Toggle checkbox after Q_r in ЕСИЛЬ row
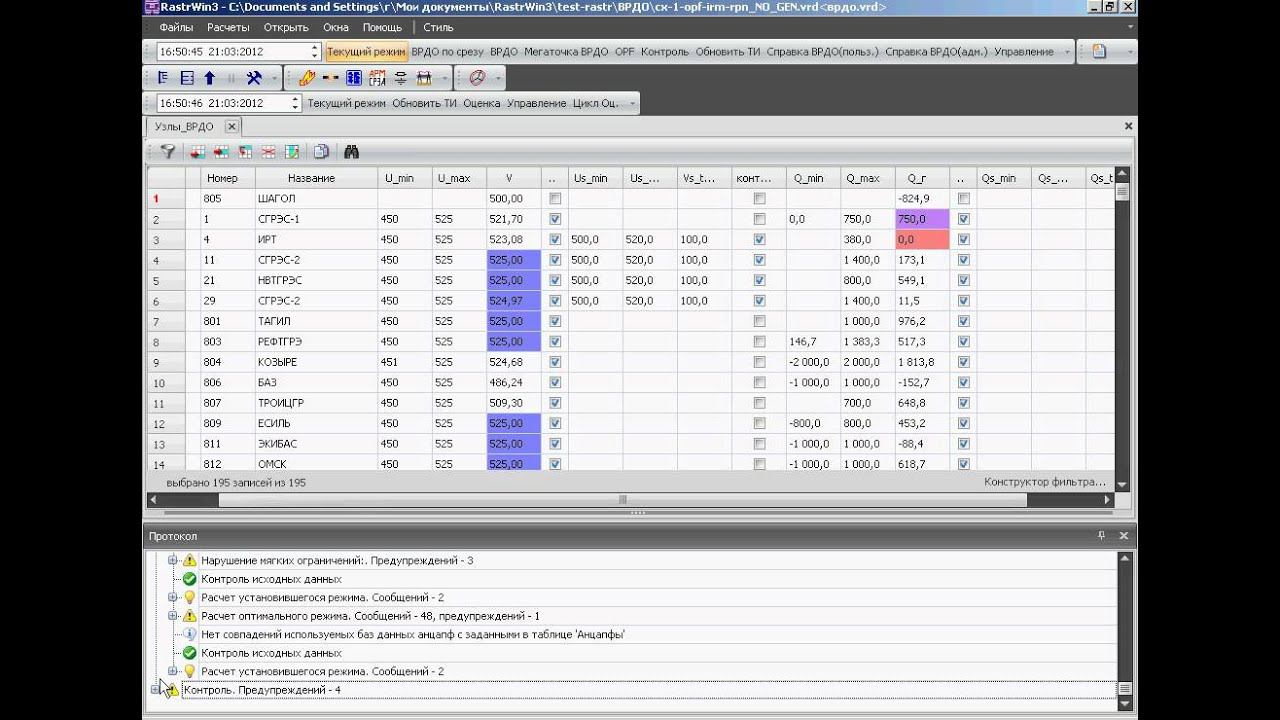Screen dimensions: 1280x720 point(963,423)
